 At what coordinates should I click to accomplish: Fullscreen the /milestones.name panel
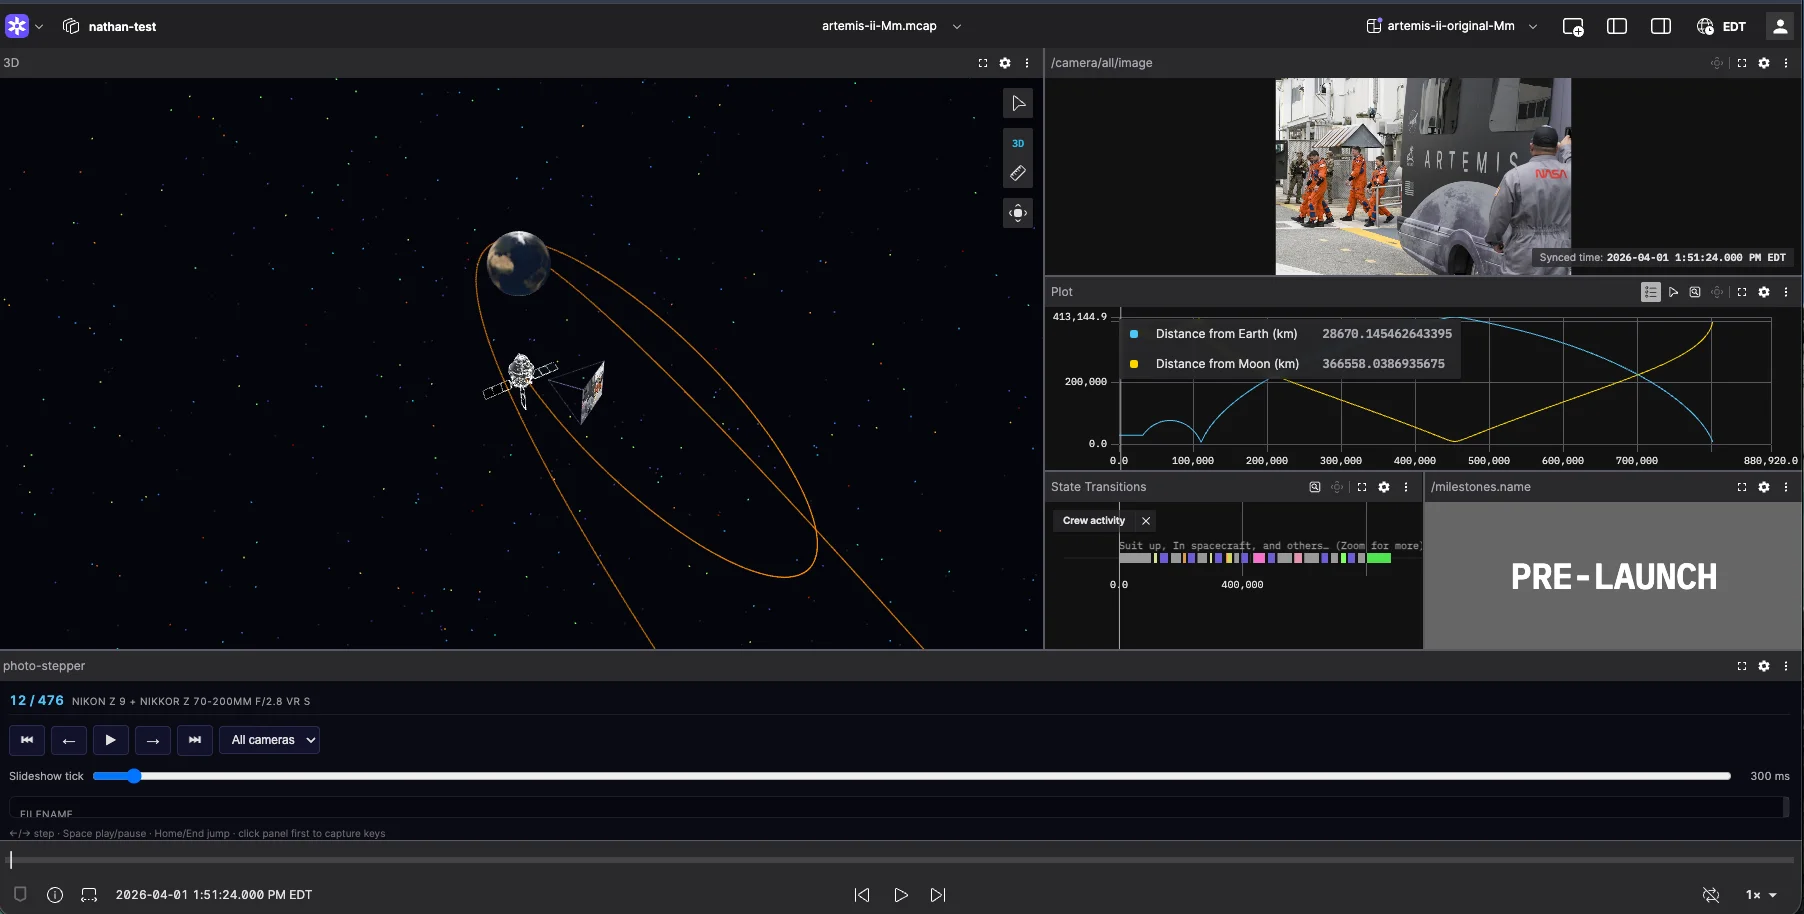1742,487
